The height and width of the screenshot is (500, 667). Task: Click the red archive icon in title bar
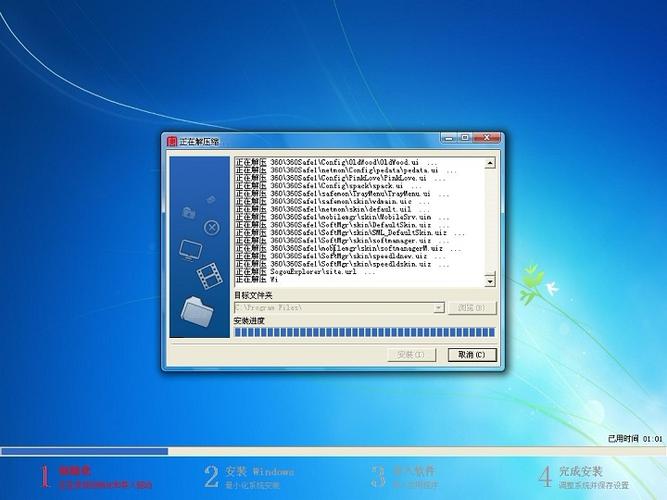[172, 141]
